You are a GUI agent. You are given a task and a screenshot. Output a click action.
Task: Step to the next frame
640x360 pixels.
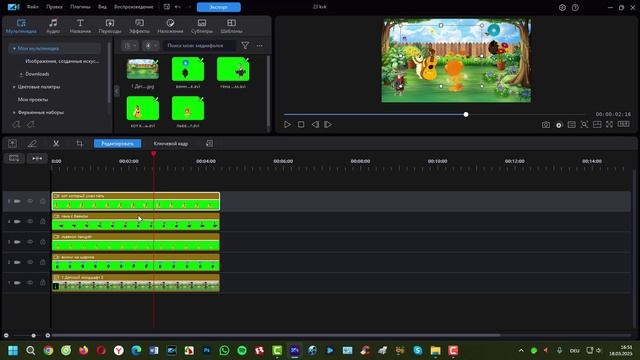click(x=328, y=124)
